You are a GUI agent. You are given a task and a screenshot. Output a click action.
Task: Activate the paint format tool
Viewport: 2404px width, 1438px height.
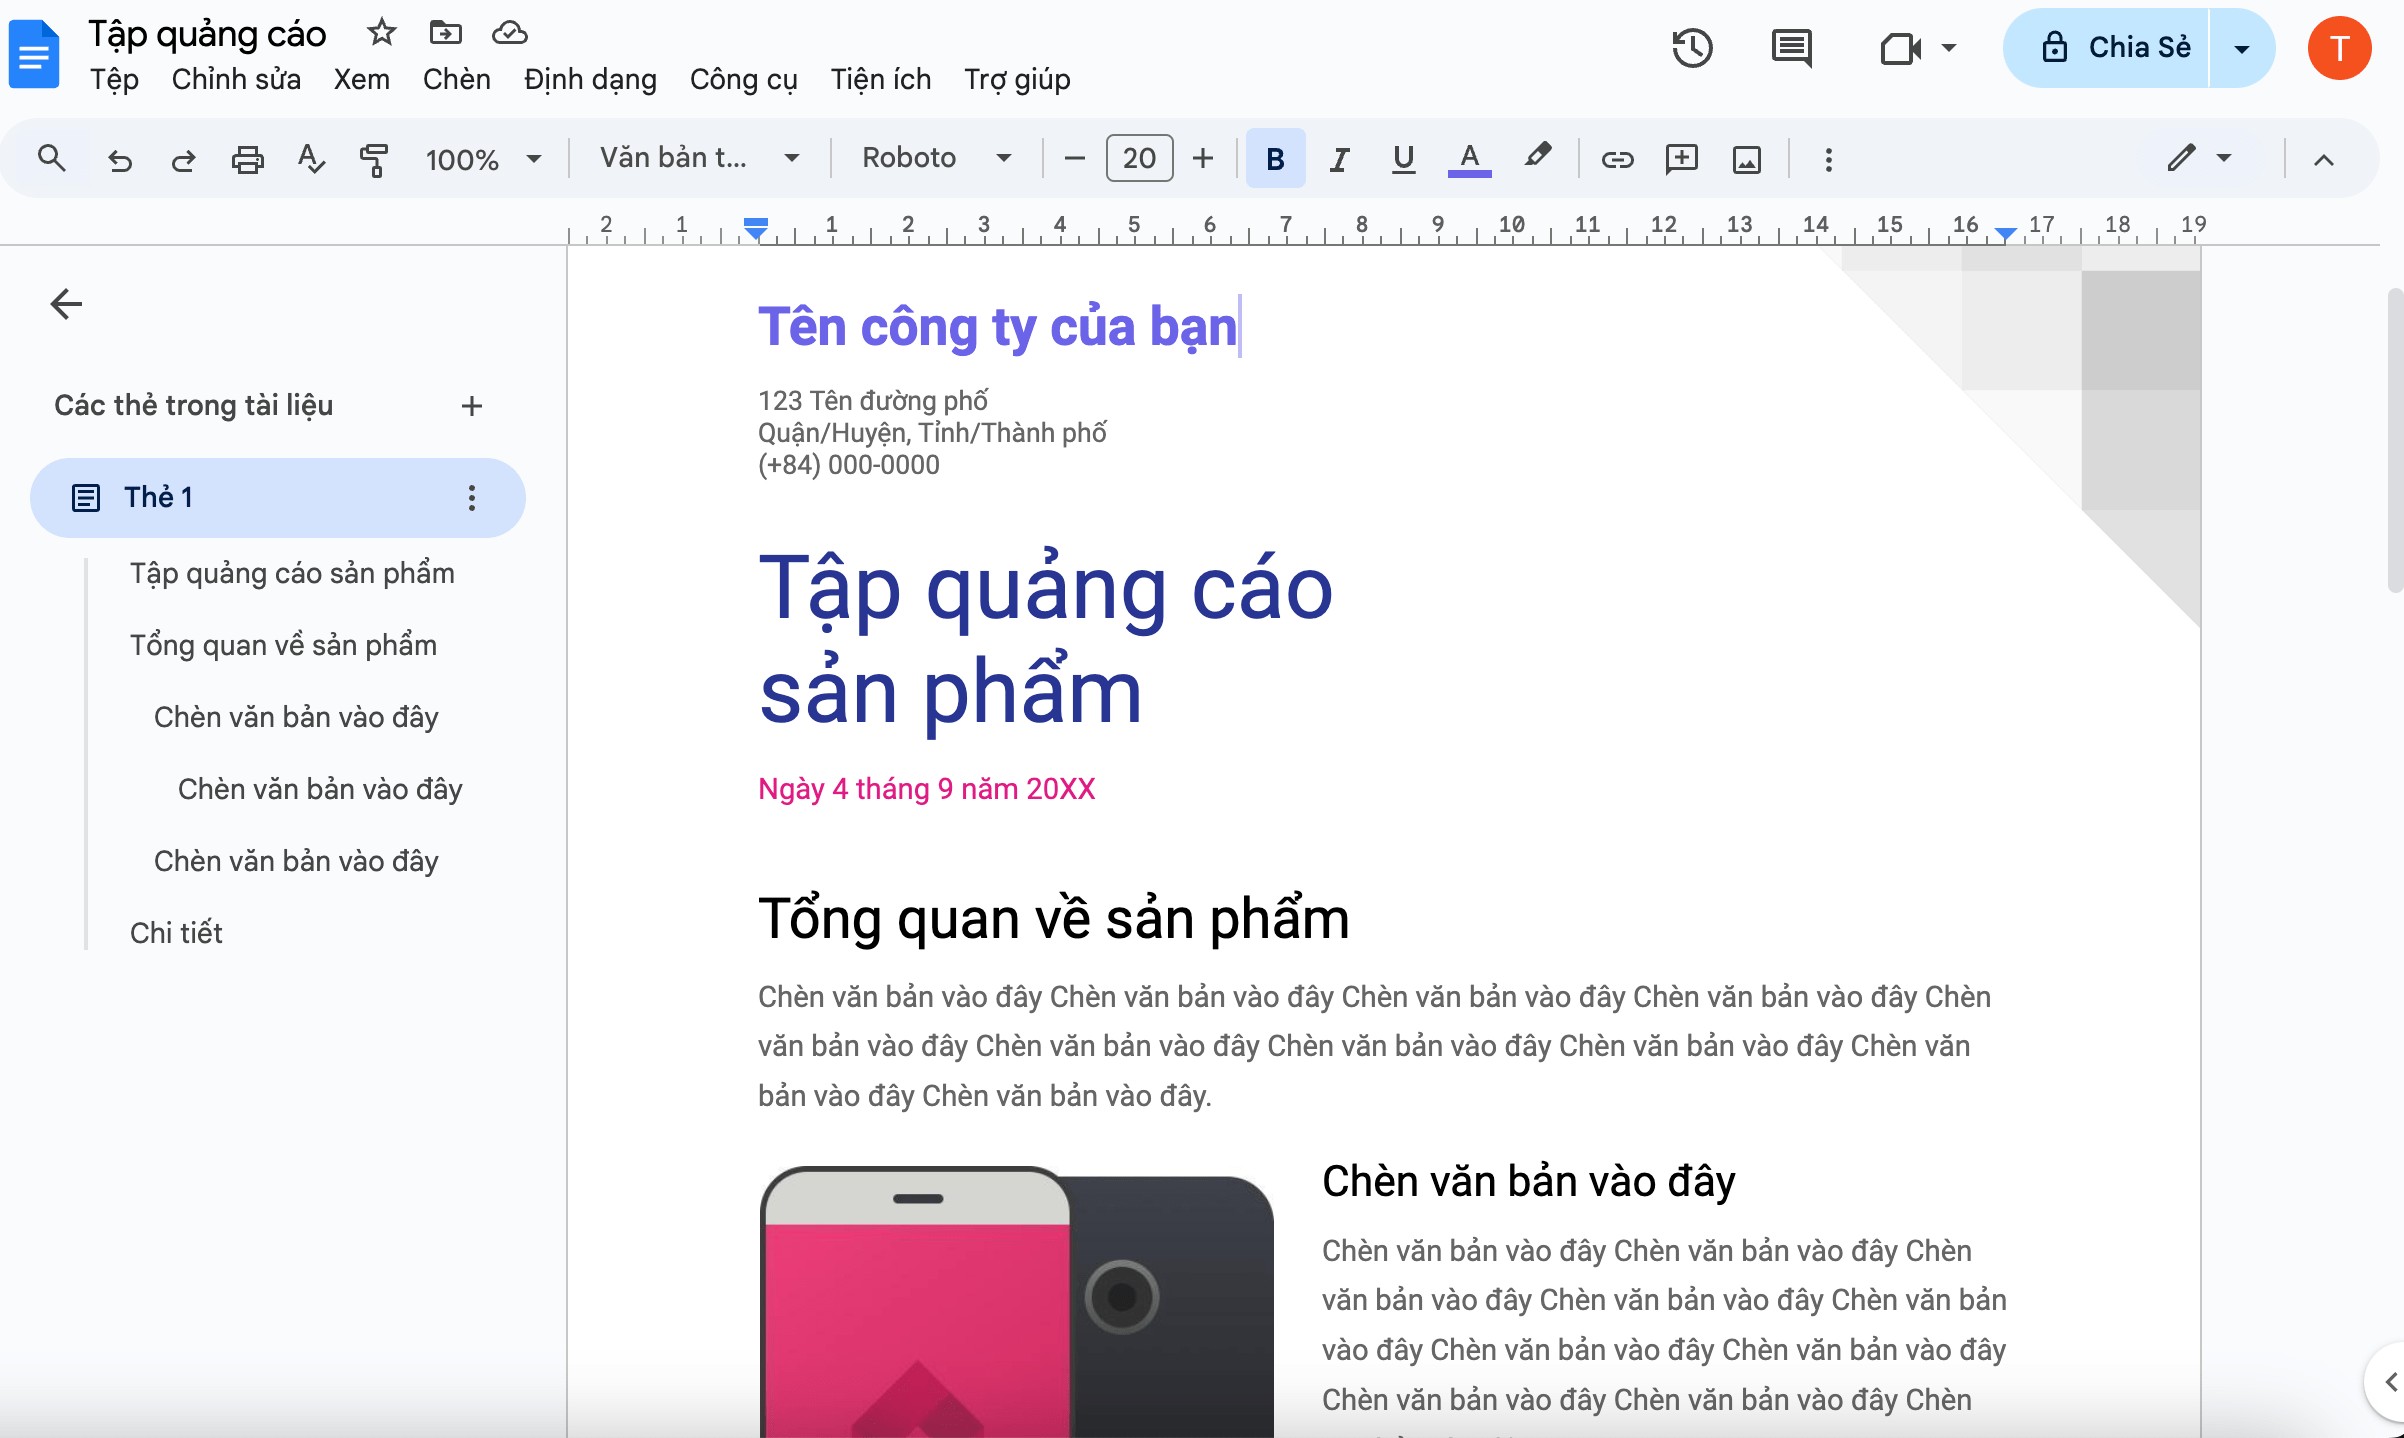374,160
